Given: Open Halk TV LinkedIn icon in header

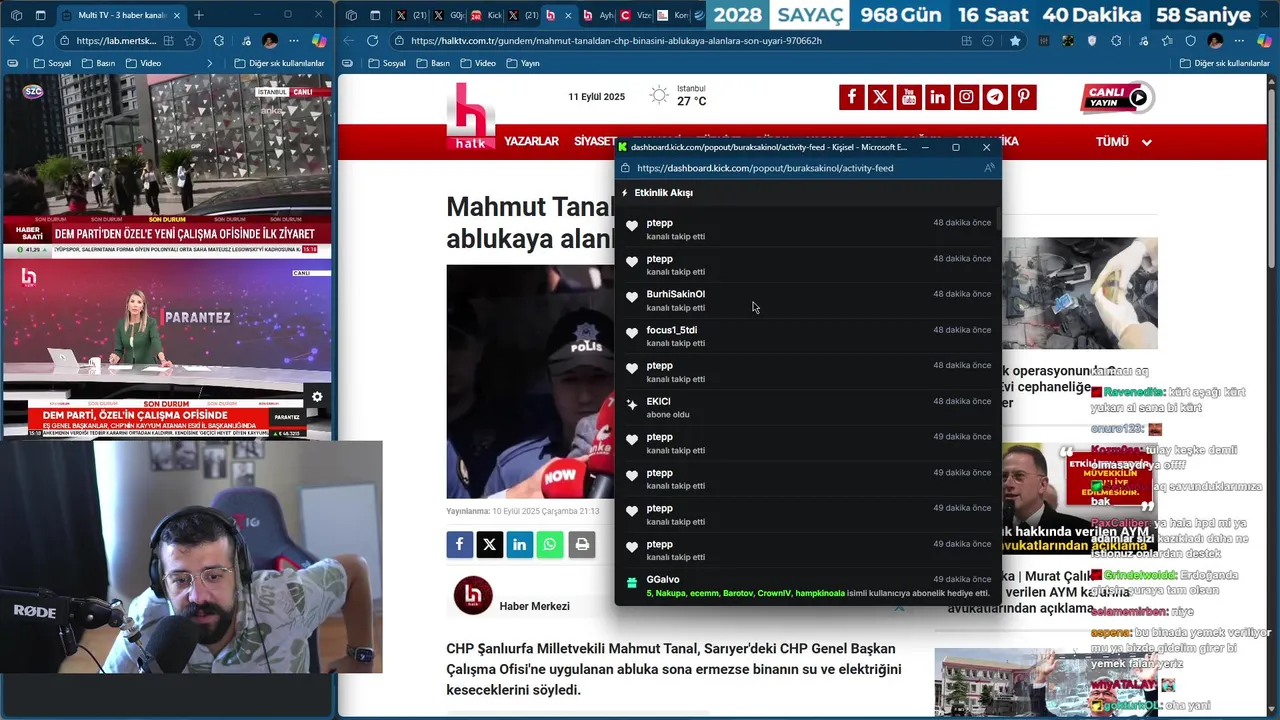Looking at the screenshot, I should (937, 97).
